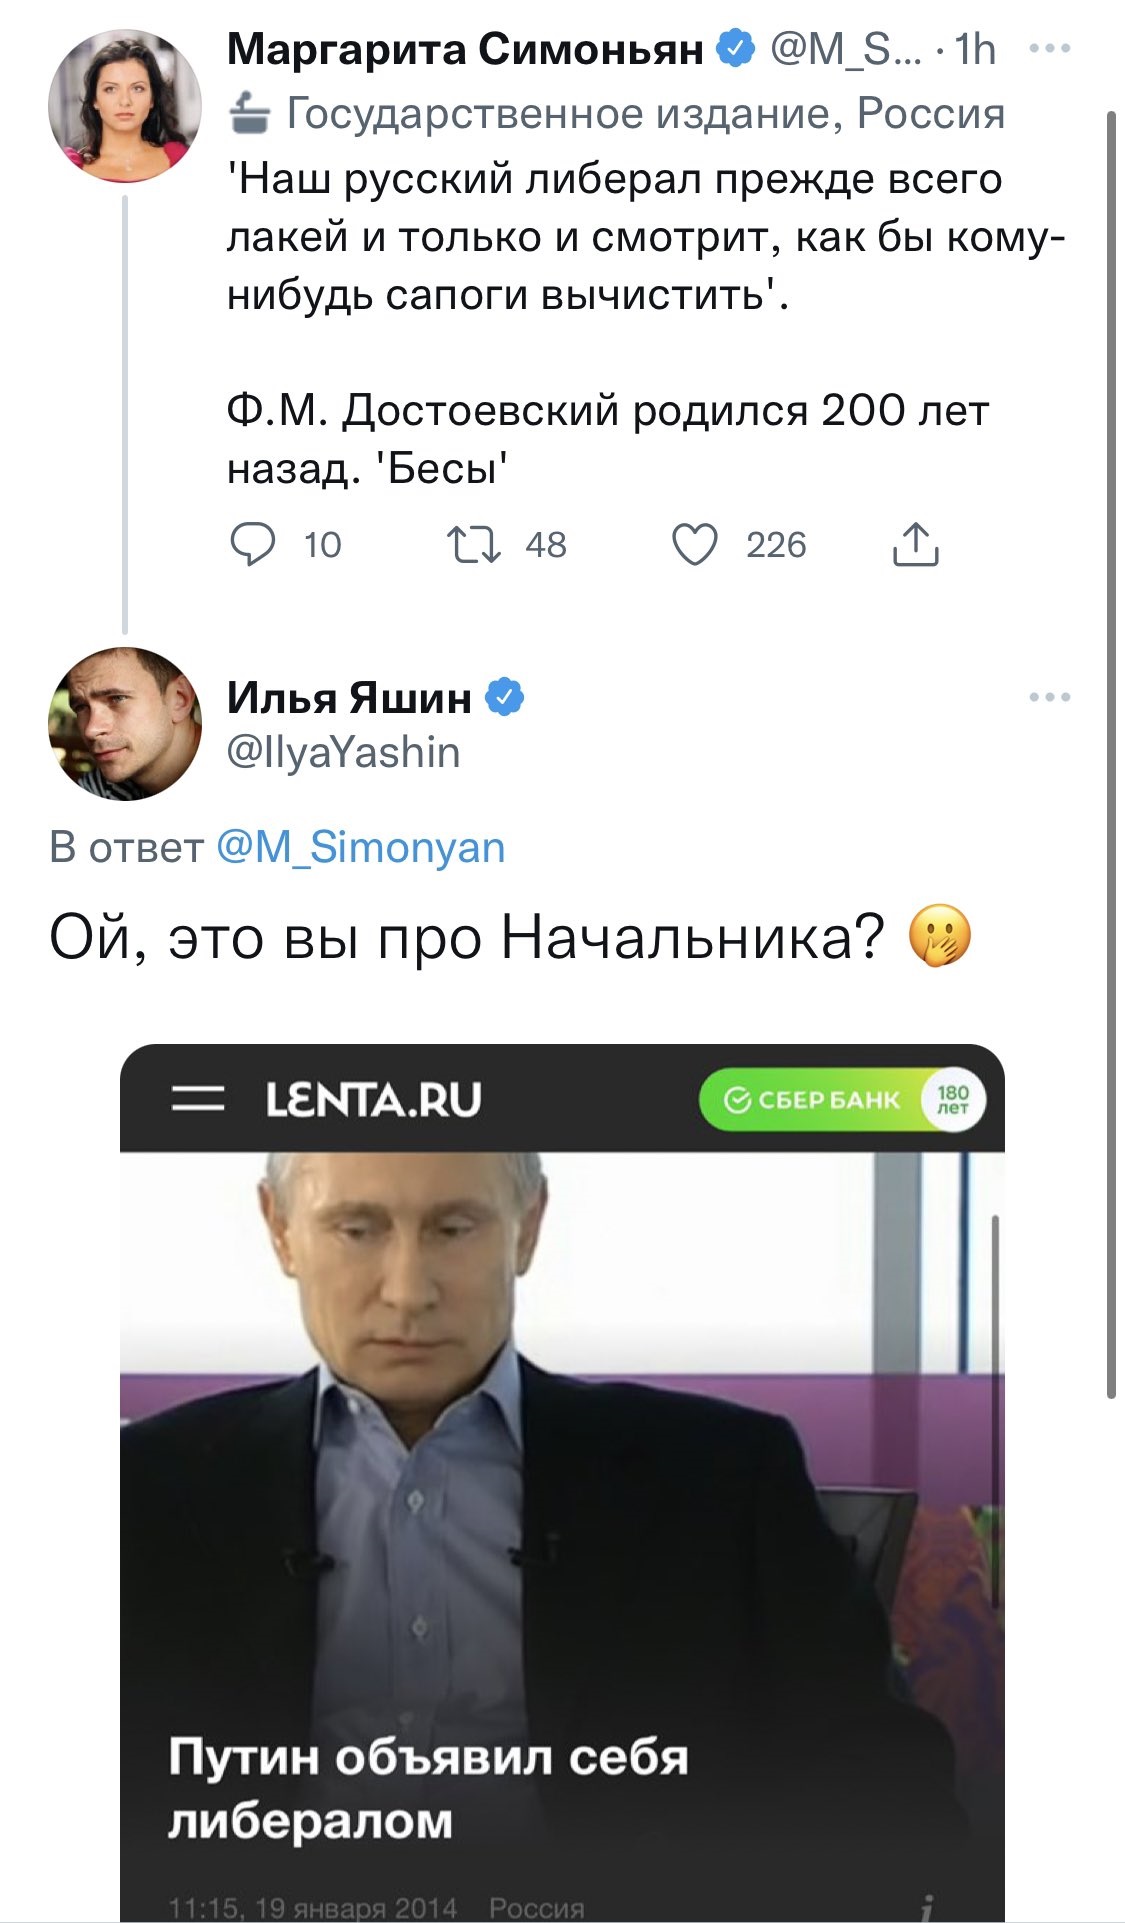Open more options for Симоньян's tweet
This screenshot has width=1125, height=1923.
(x=1049, y=48)
